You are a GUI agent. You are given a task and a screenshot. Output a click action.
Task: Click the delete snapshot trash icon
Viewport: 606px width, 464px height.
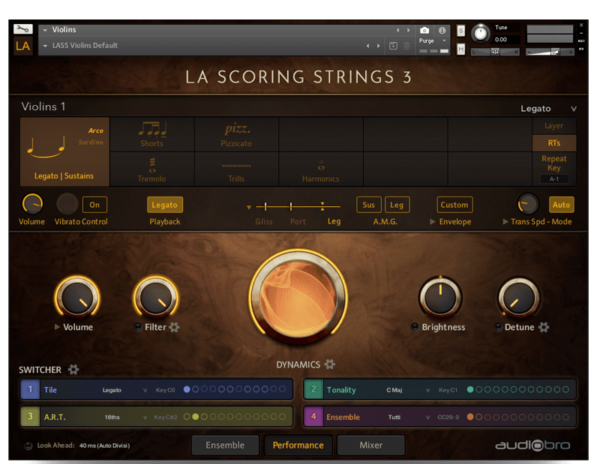click(407, 46)
